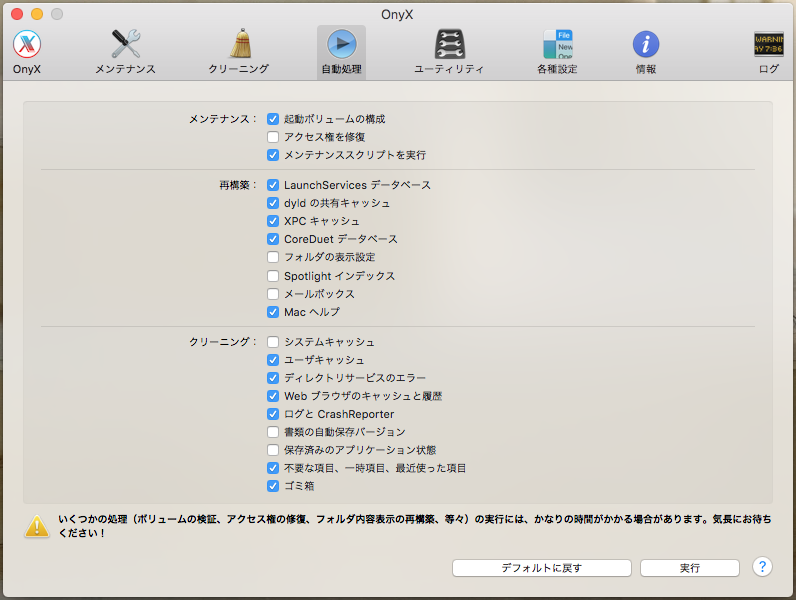This screenshot has height=600, width=796.
Task: Click the OnyX window title
Action: (x=397, y=15)
